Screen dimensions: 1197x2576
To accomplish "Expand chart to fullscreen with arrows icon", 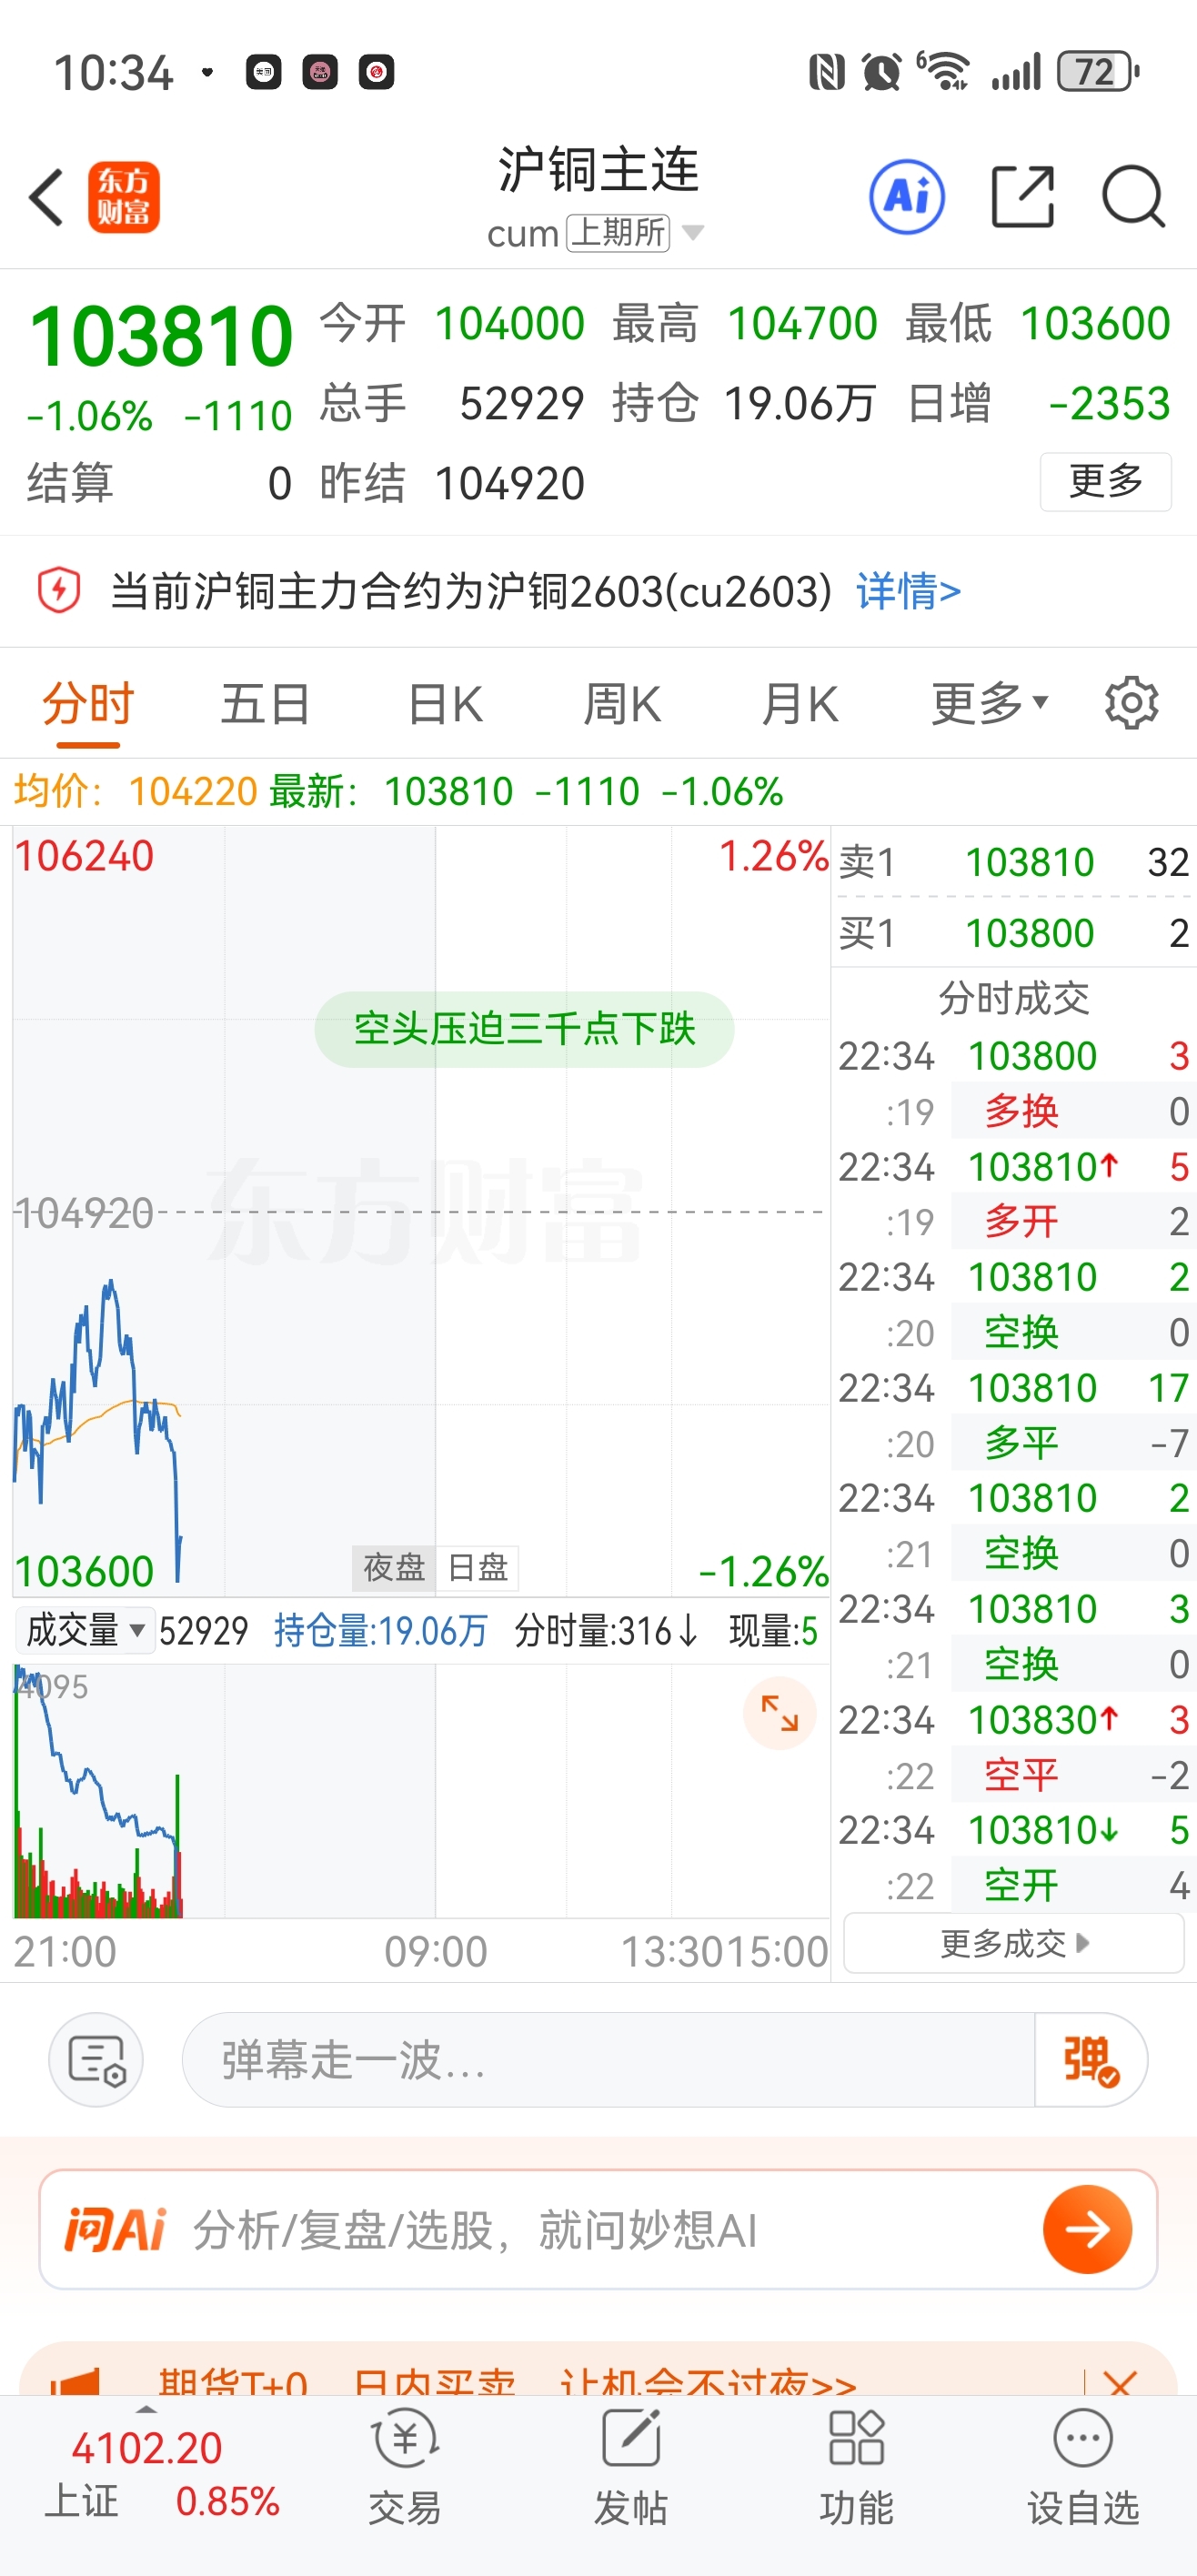I will [x=779, y=1713].
